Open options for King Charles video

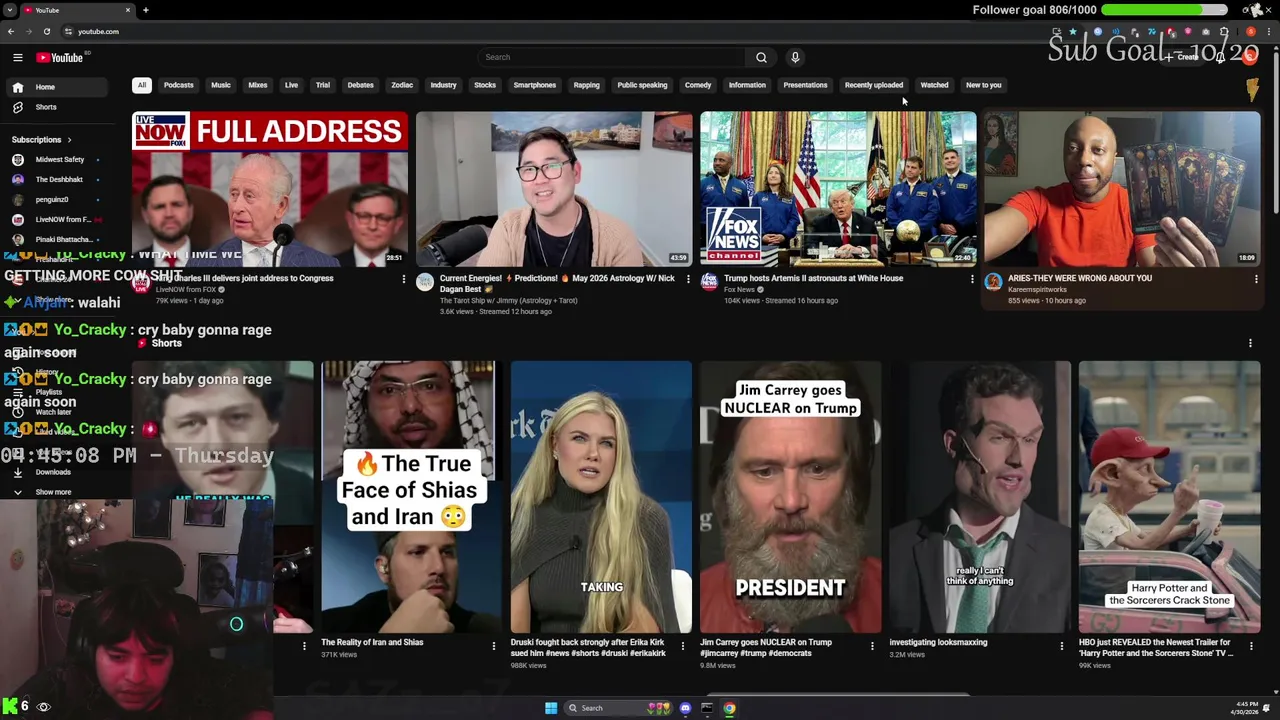tap(404, 279)
